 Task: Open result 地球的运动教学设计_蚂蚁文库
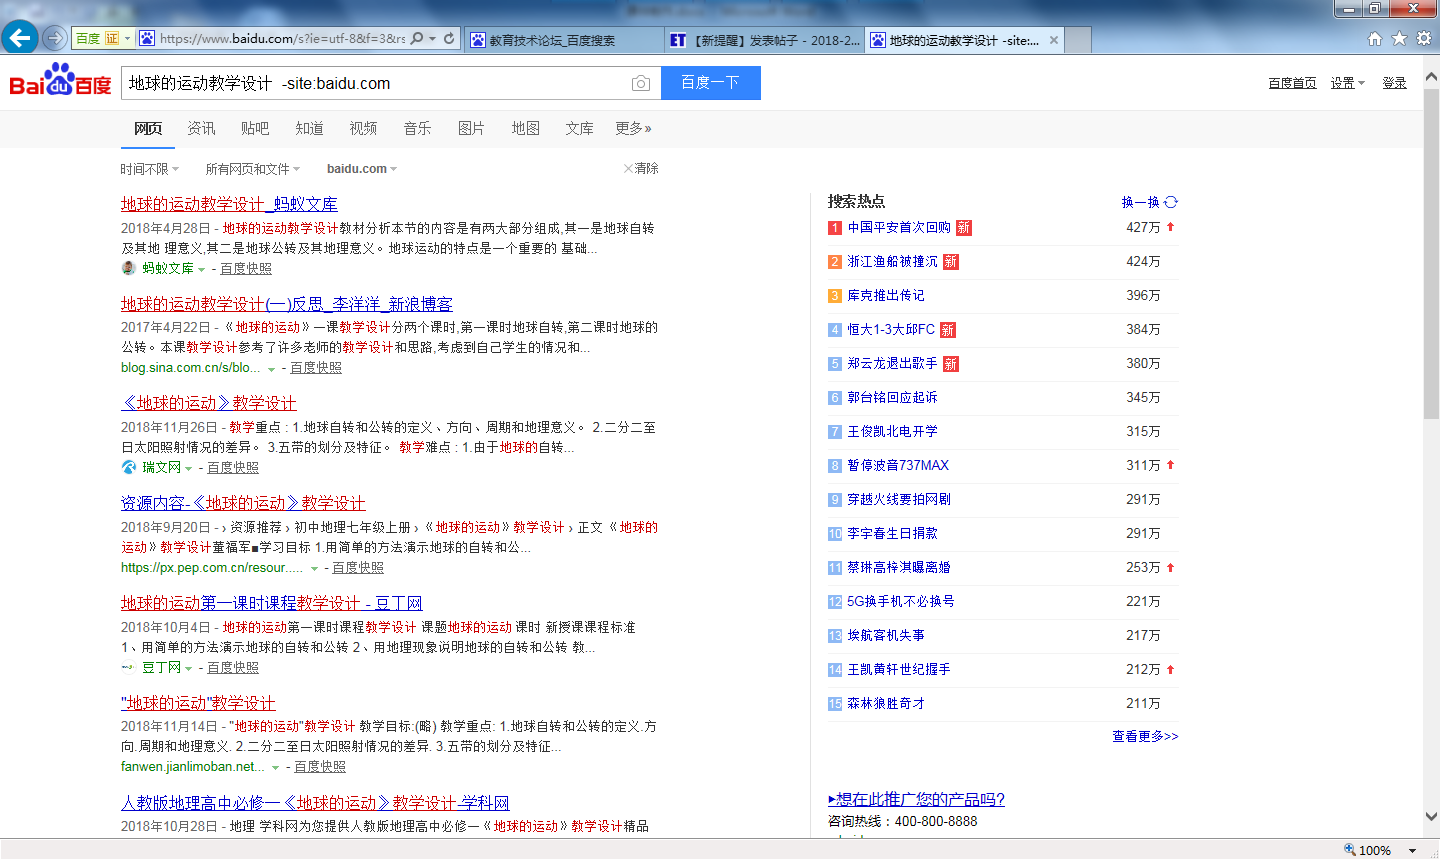click(229, 204)
